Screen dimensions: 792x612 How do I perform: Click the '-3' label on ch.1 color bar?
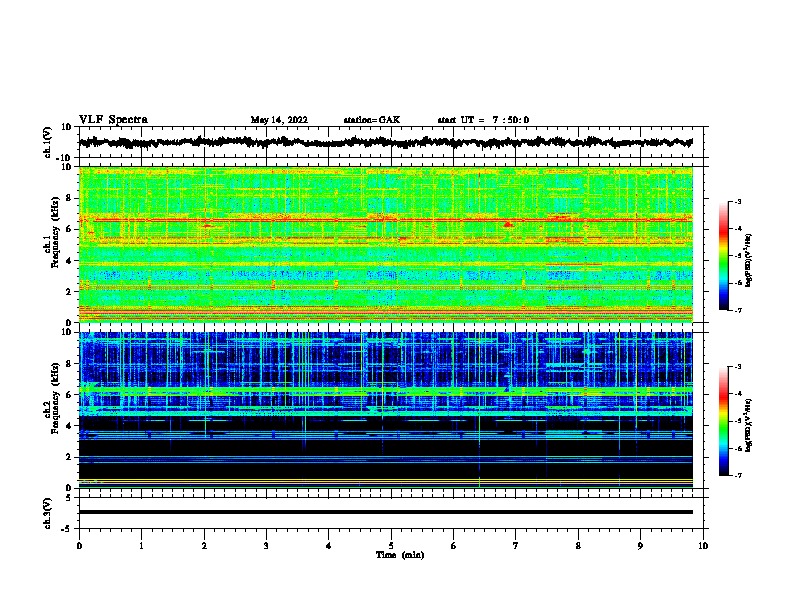737,202
